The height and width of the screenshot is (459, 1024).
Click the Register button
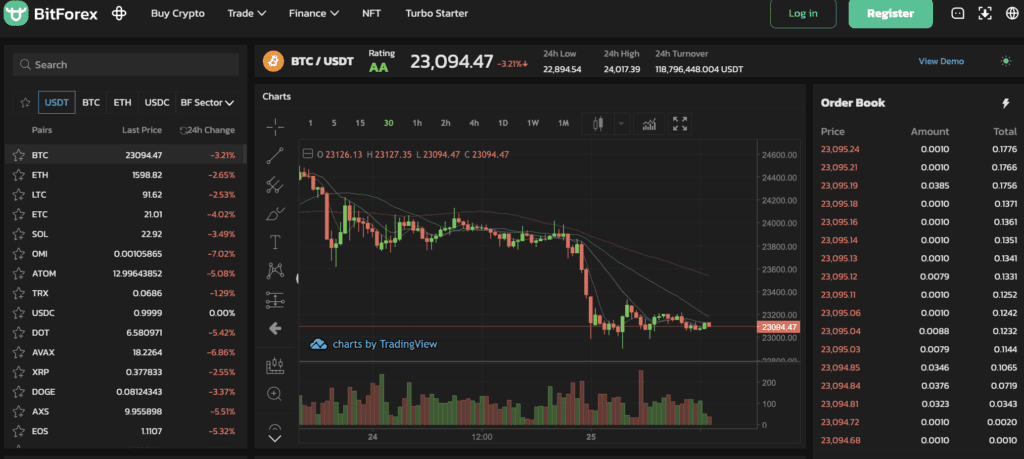pyautogui.click(x=891, y=13)
